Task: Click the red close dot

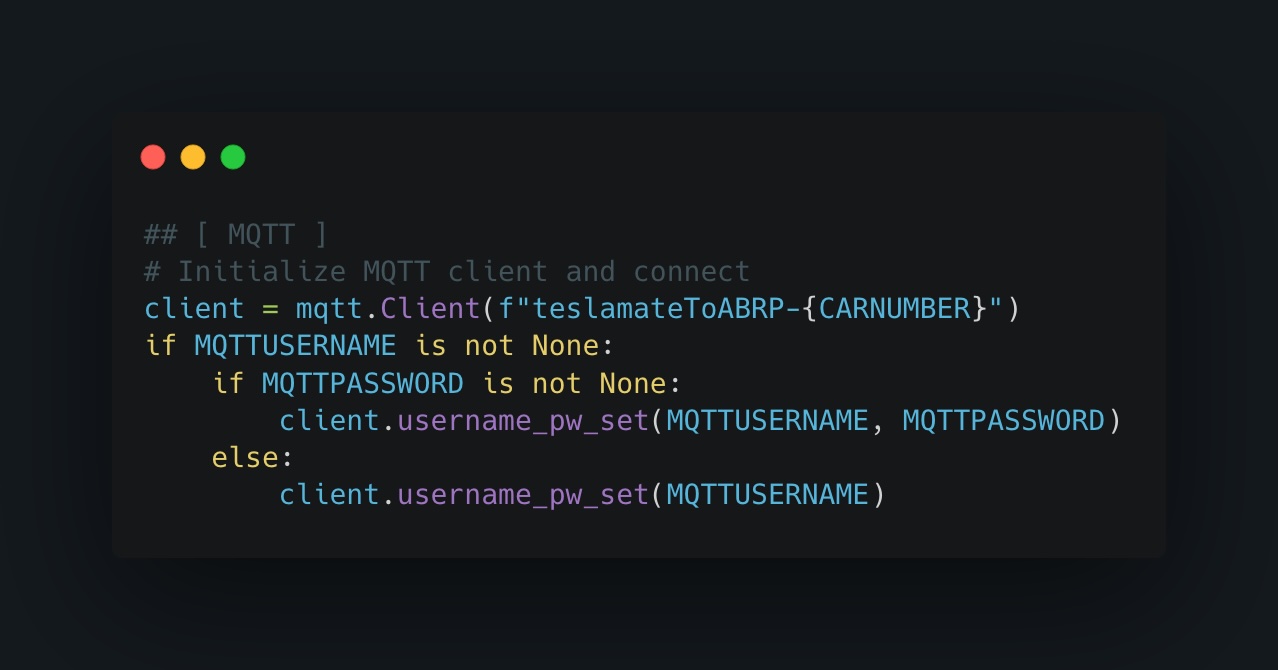Action: pos(153,157)
